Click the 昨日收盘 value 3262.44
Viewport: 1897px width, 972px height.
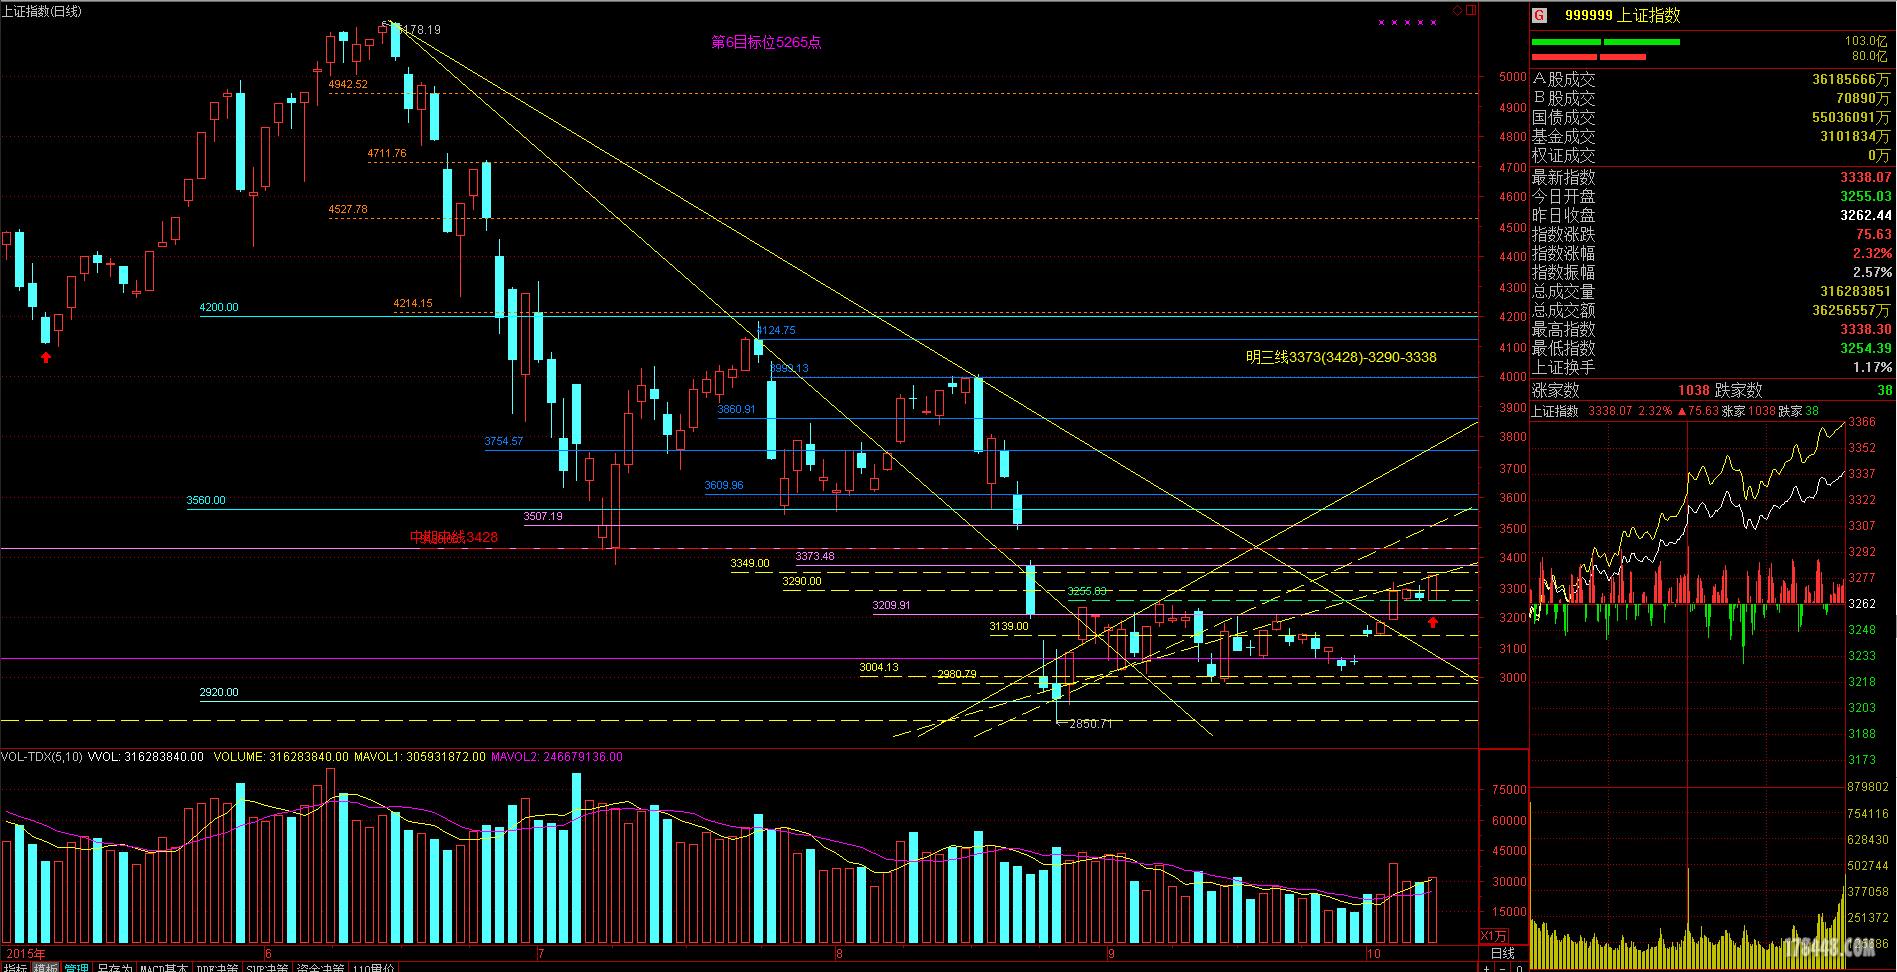[1866, 215]
